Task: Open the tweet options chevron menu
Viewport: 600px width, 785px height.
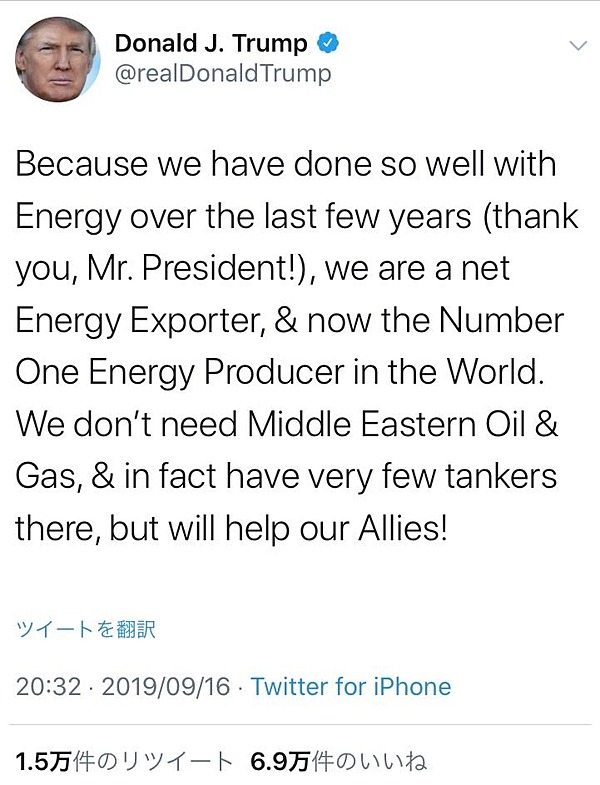Action: tap(577, 46)
